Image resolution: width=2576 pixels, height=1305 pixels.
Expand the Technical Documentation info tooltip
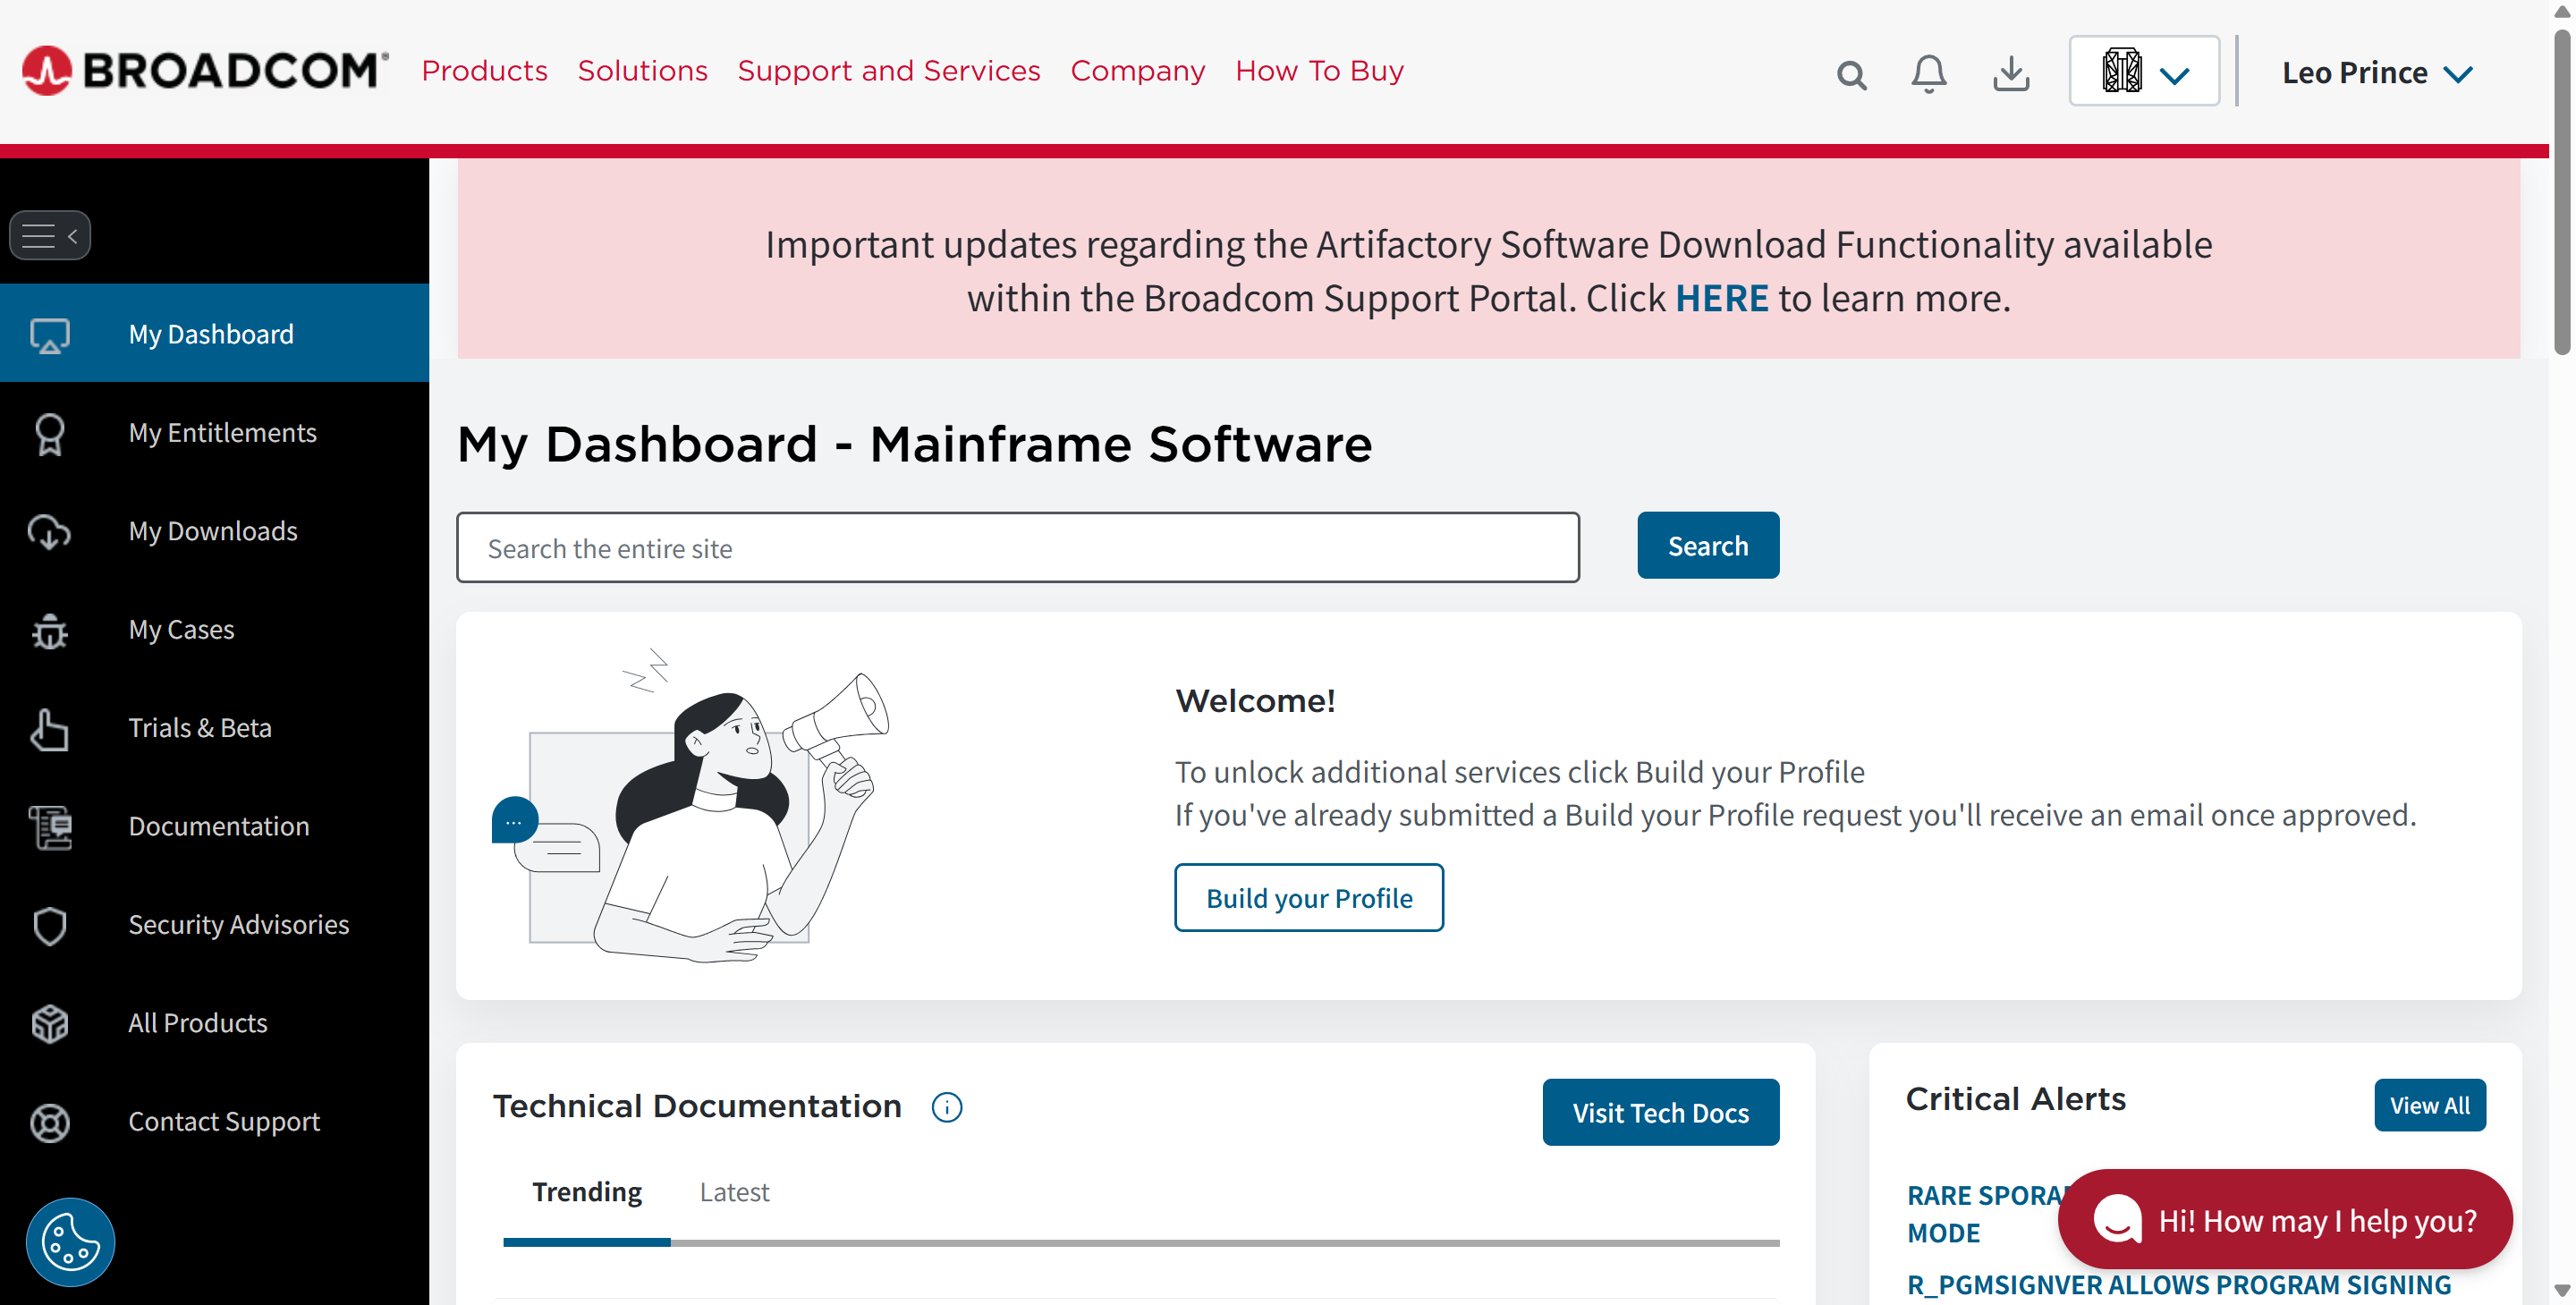(946, 1107)
